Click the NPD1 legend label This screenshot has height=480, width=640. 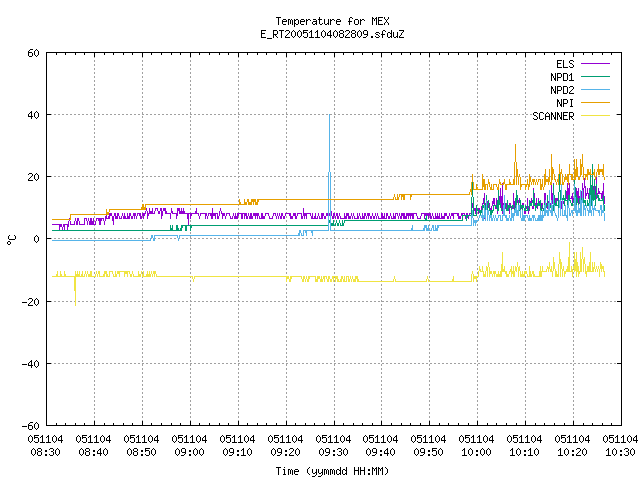562,77
